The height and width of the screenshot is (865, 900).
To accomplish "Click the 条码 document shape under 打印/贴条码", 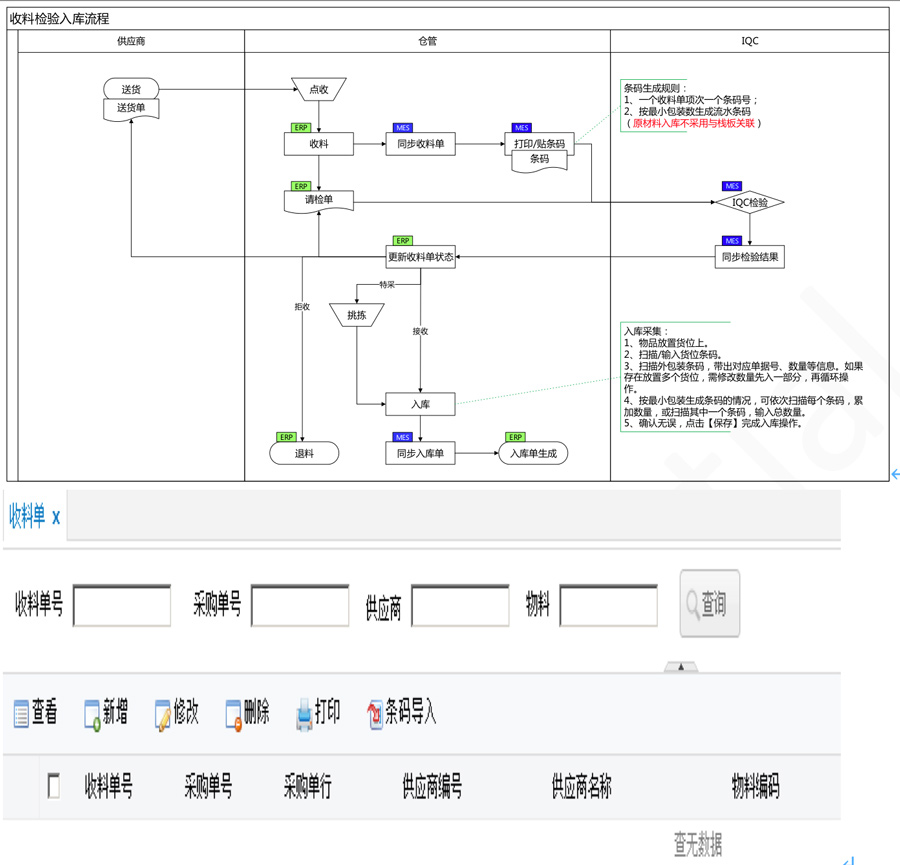I will [539, 161].
